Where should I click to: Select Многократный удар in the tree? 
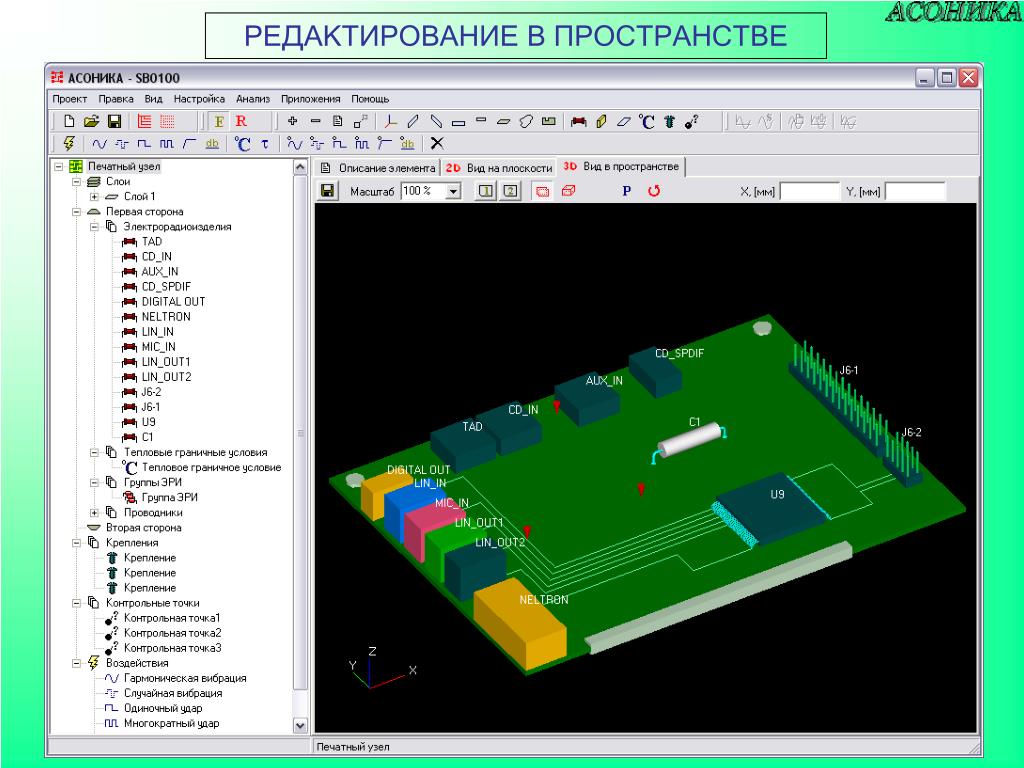[x=172, y=723]
